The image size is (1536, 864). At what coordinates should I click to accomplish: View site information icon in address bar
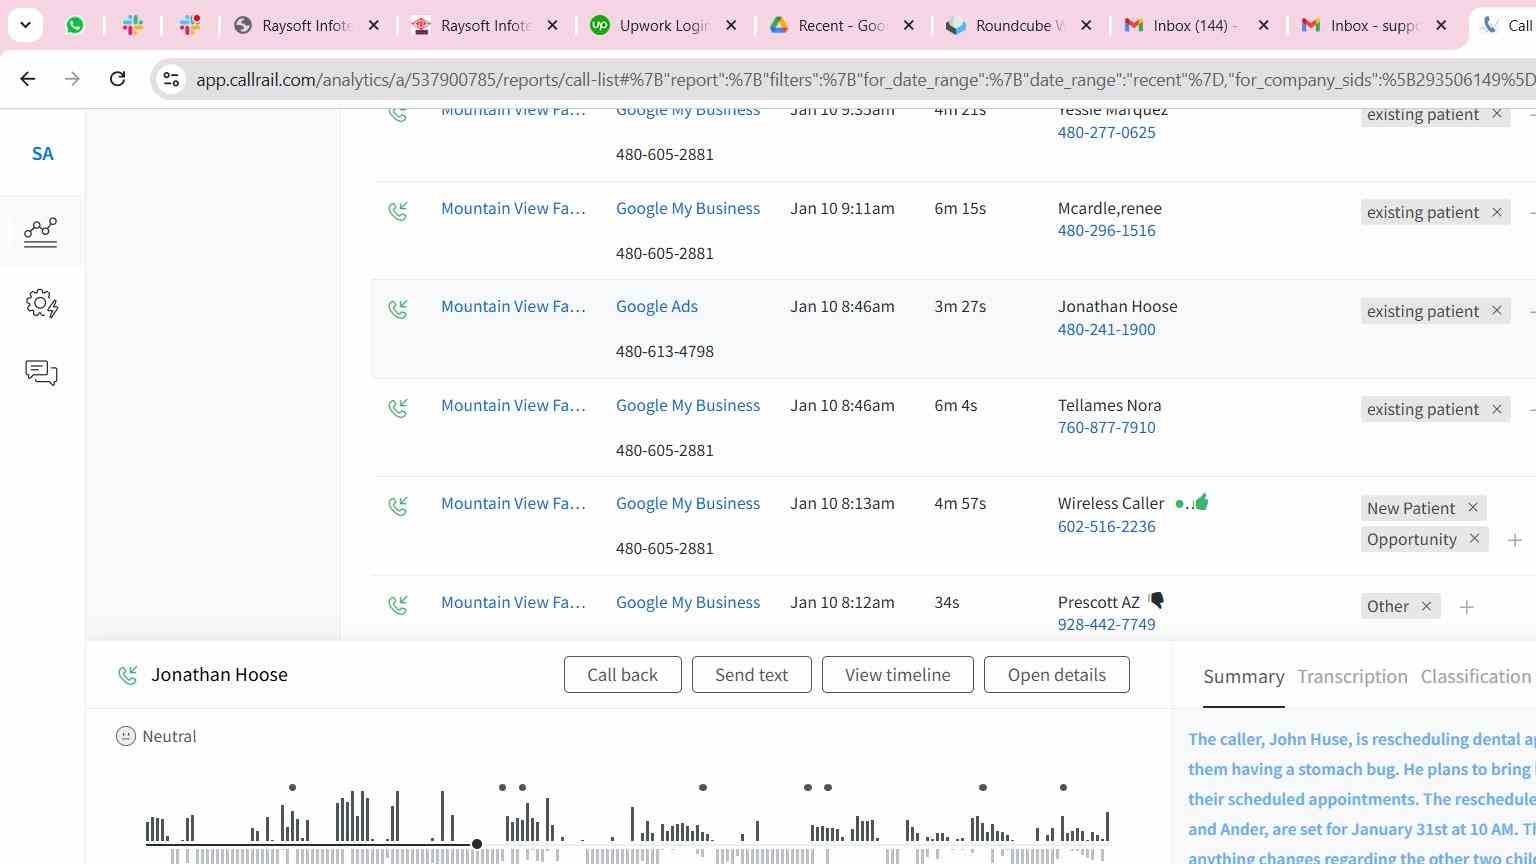coord(171,79)
